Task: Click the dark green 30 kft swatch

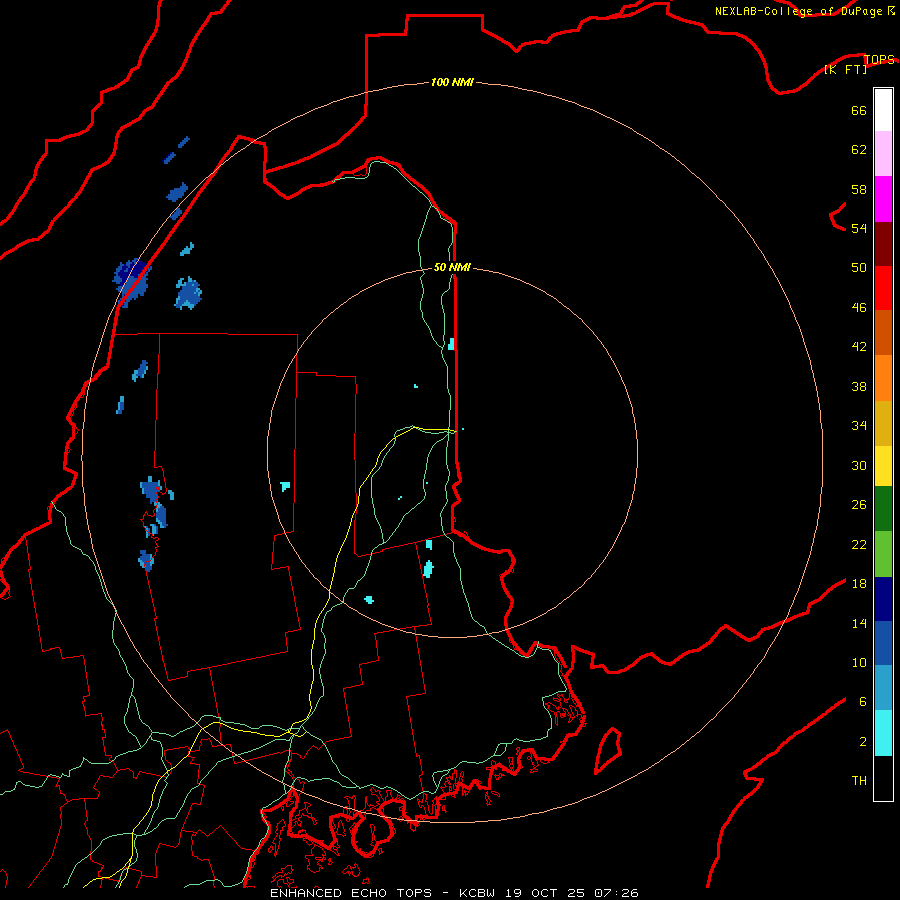Action: tap(883, 509)
